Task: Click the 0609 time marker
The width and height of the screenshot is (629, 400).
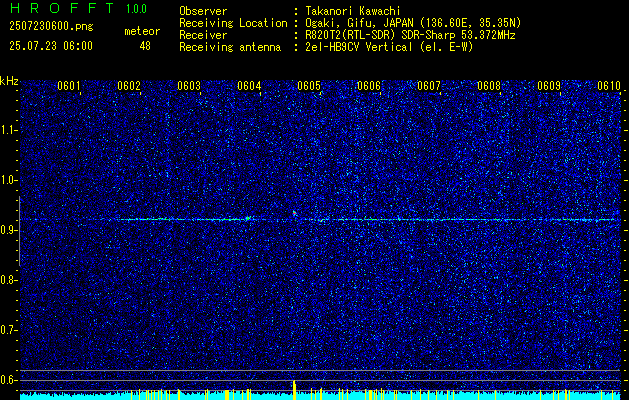Action: tap(549, 86)
